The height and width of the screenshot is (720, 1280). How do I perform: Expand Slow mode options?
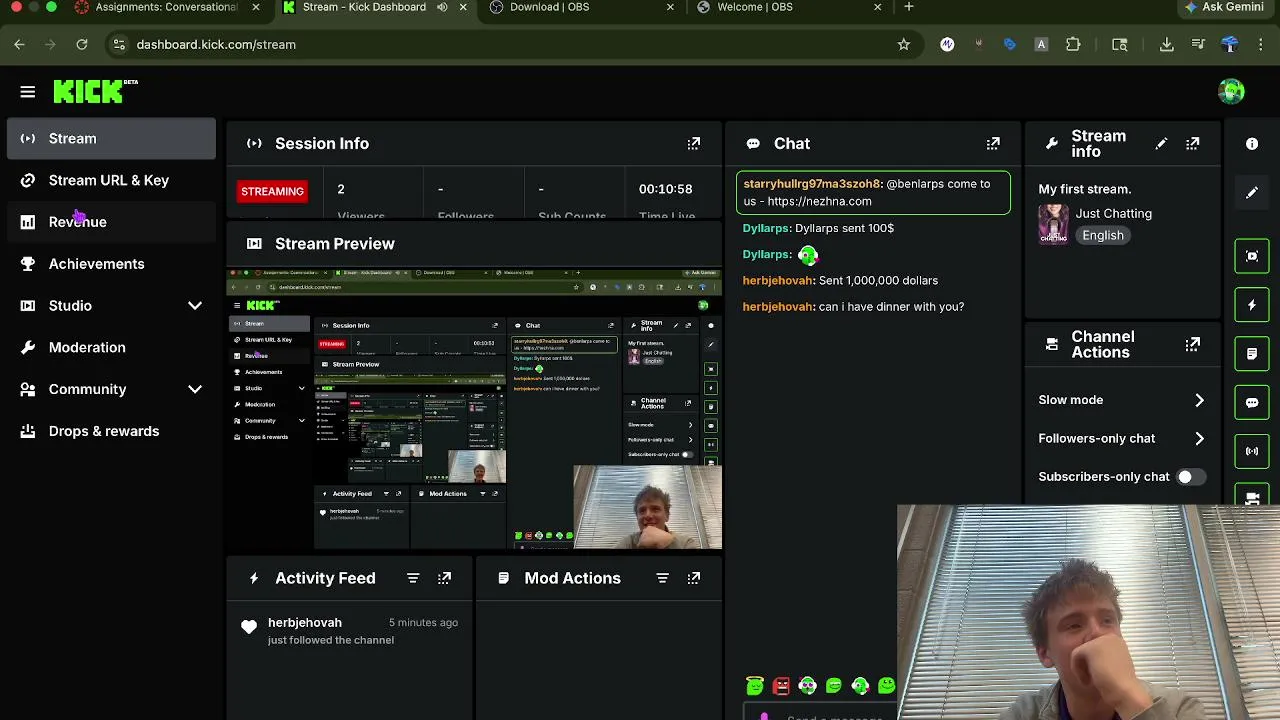coord(1199,400)
